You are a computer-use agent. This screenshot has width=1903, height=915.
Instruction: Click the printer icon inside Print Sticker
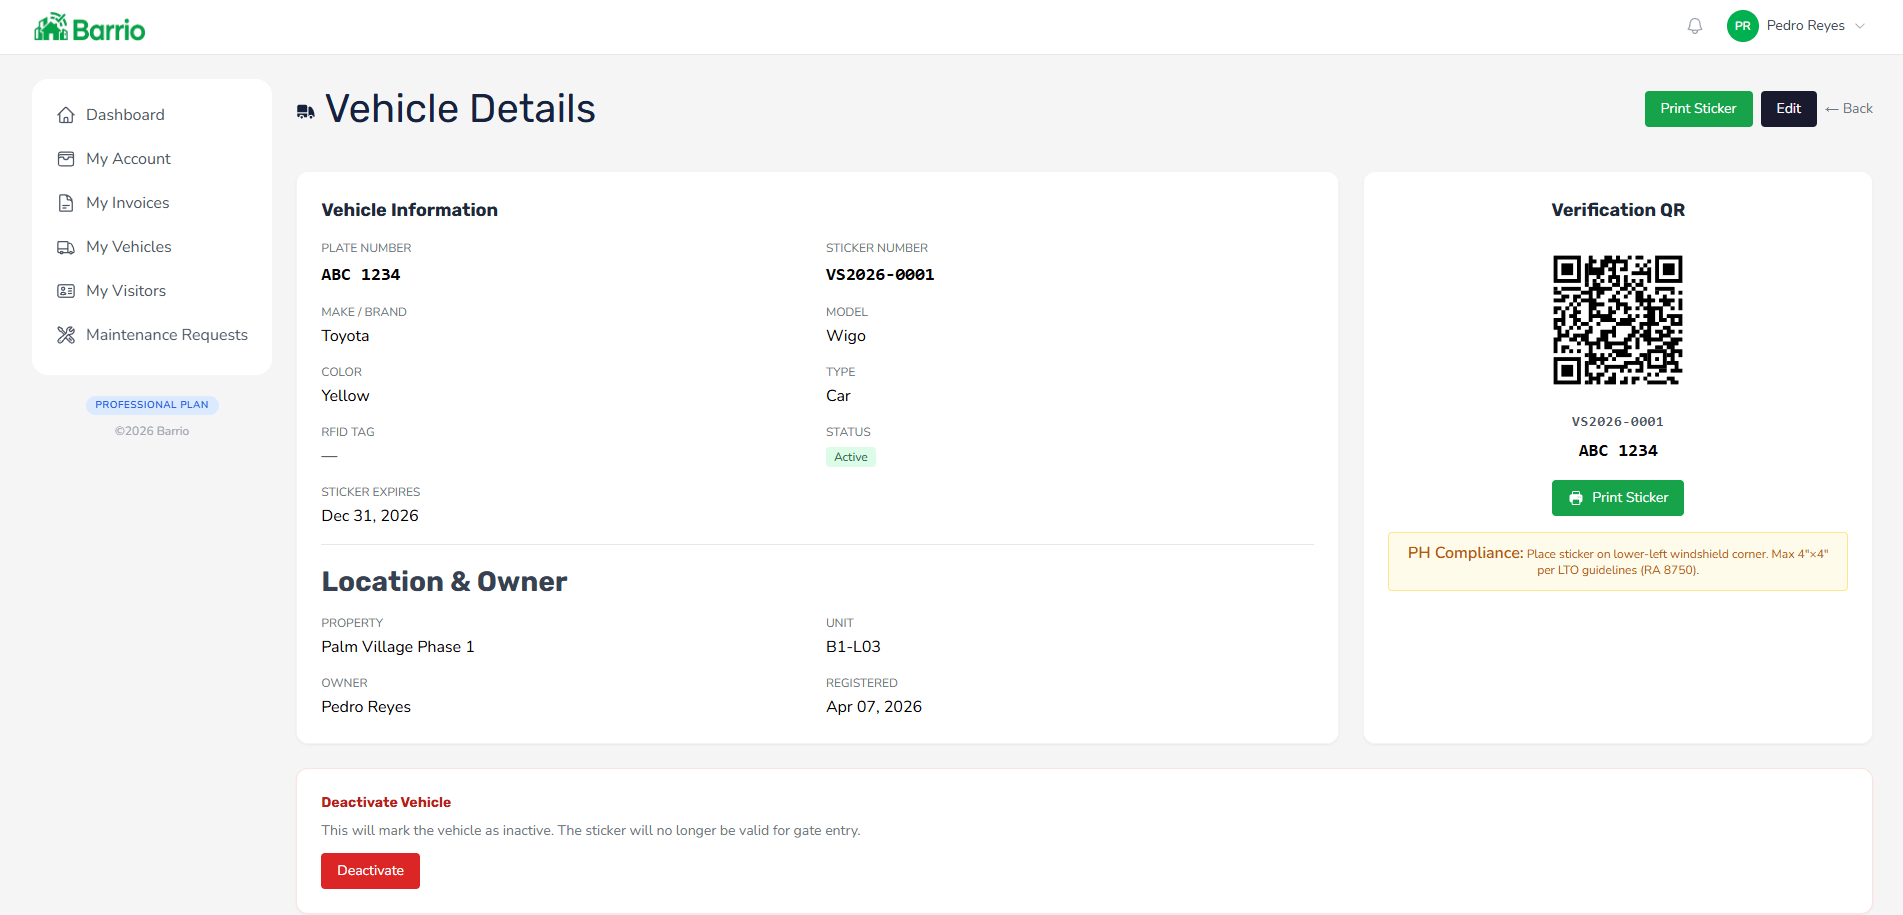1576,497
